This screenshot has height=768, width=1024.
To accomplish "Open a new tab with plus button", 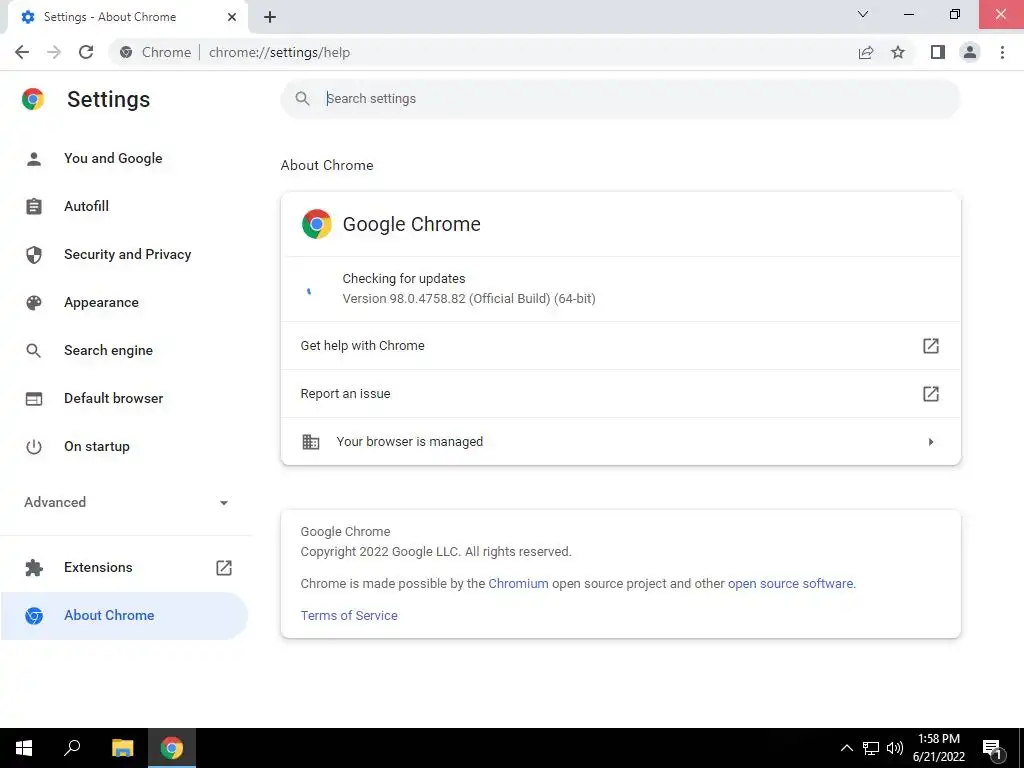I will pyautogui.click(x=270, y=17).
